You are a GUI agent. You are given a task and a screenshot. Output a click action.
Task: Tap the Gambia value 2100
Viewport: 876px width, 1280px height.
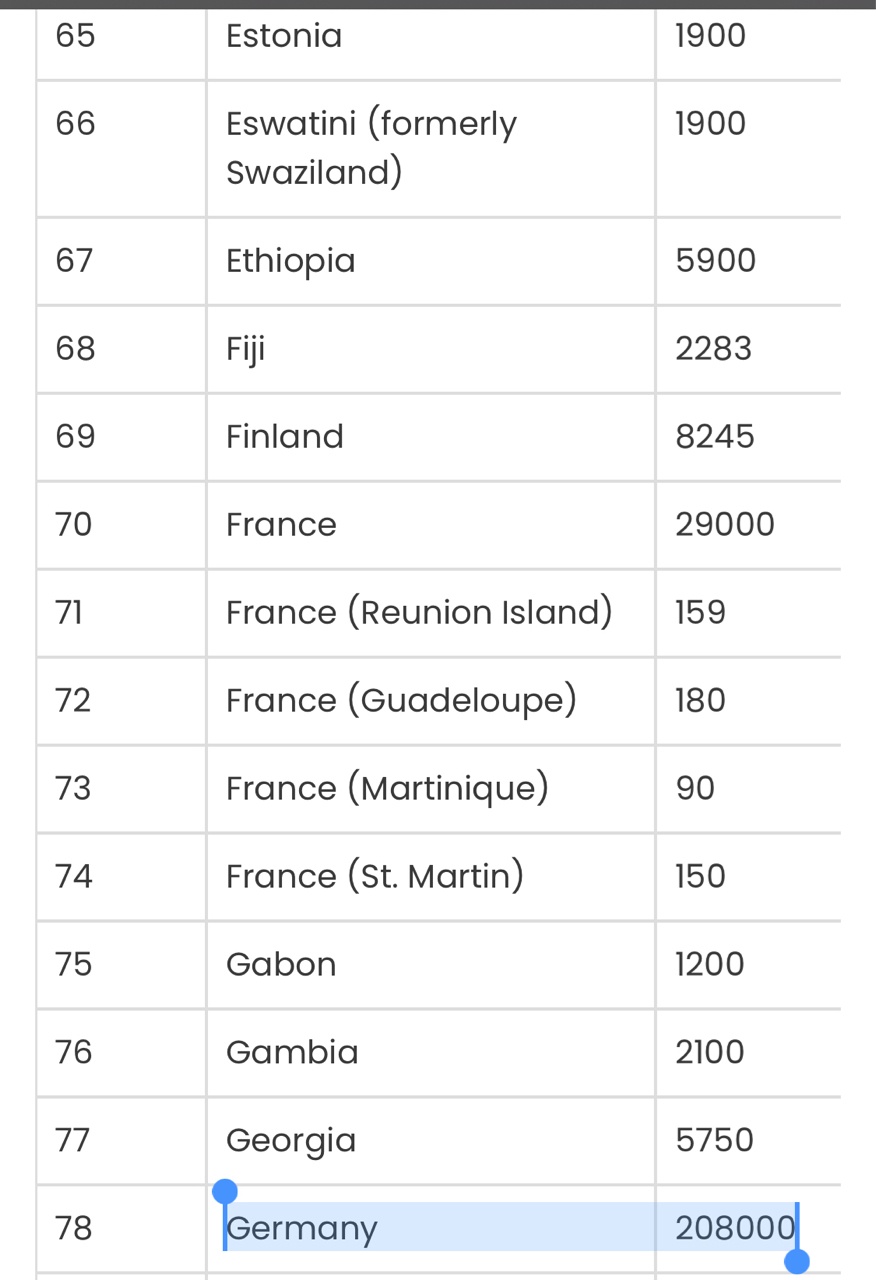(710, 1052)
